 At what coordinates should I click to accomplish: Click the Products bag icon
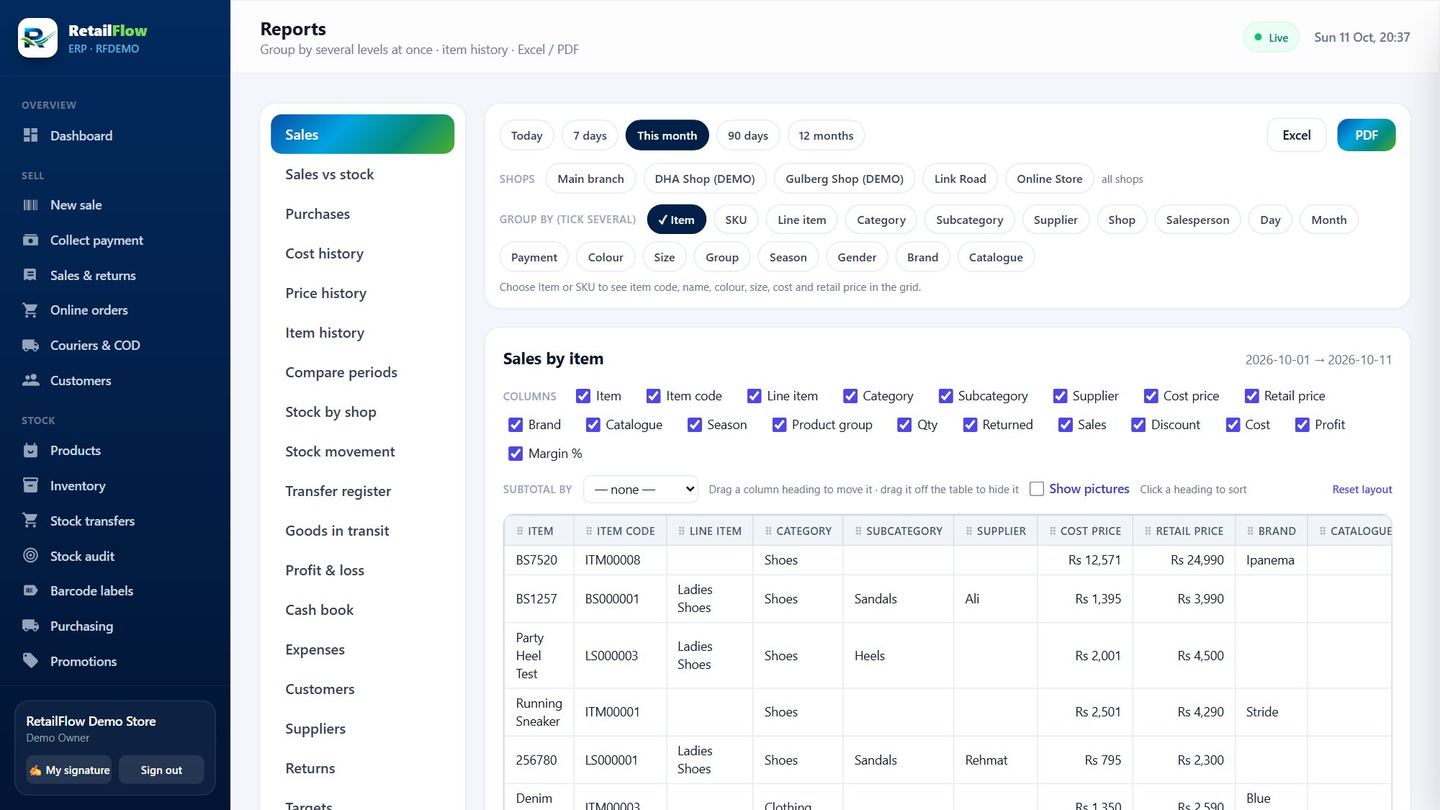pyautogui.click(x=31, y=450)
